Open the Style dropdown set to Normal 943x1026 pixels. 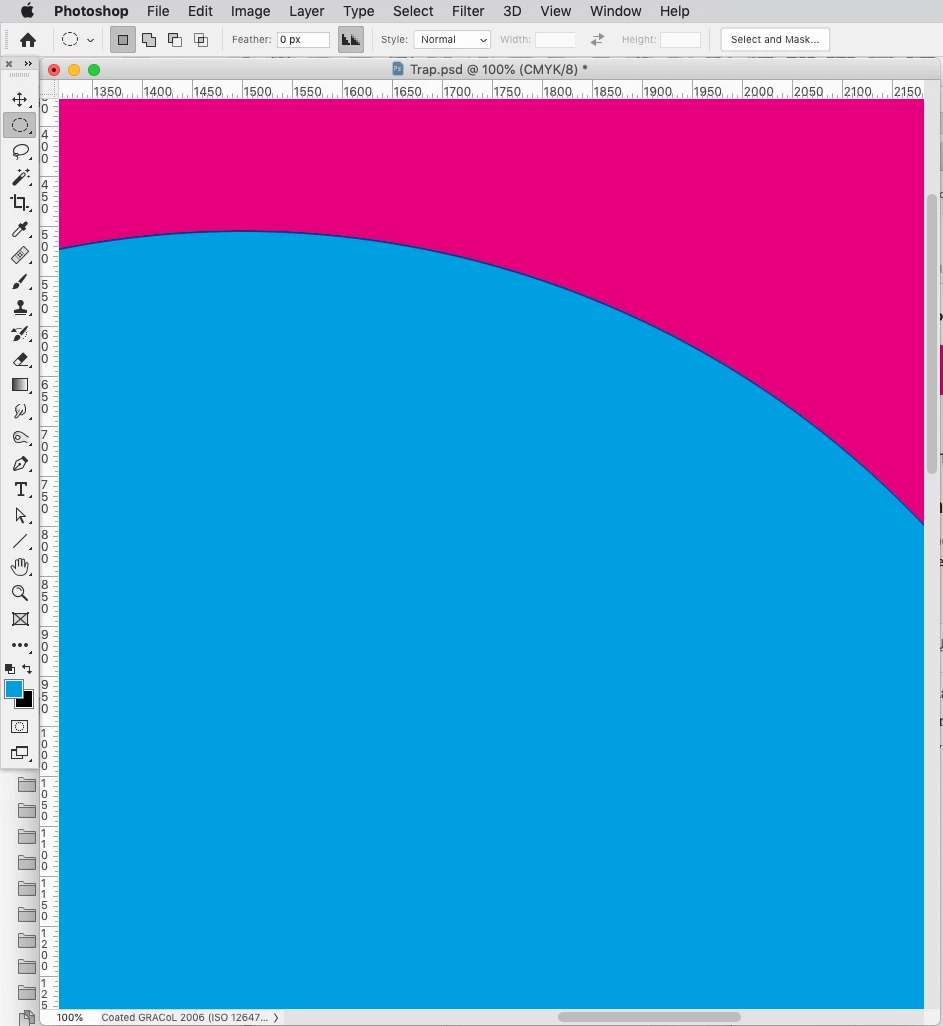point(452,39)
